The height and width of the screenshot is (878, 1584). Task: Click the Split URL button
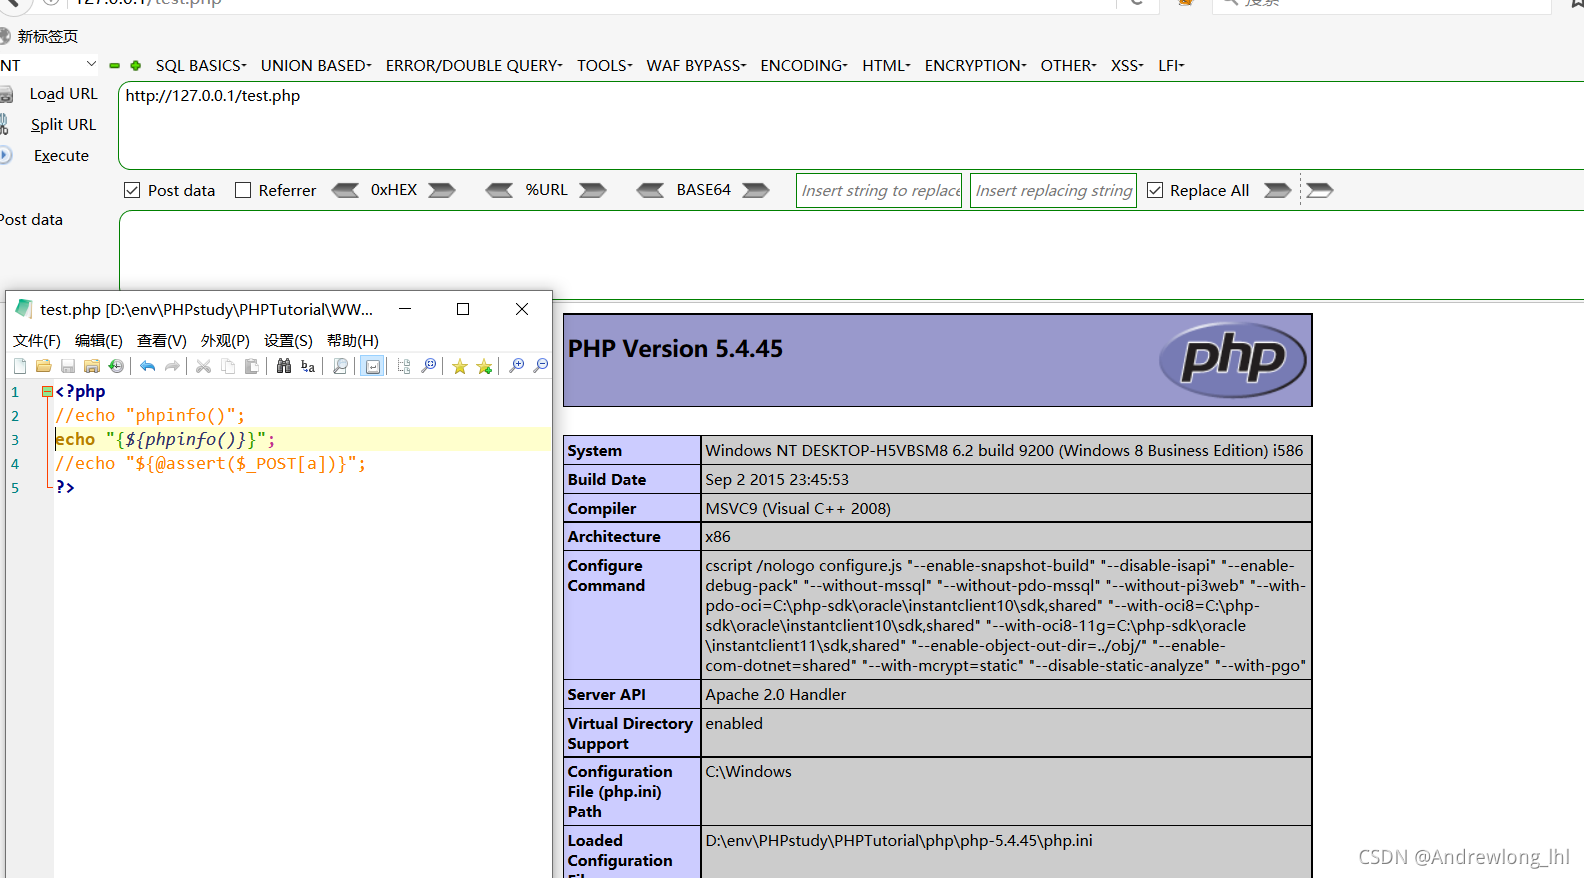tap(63, 125)
